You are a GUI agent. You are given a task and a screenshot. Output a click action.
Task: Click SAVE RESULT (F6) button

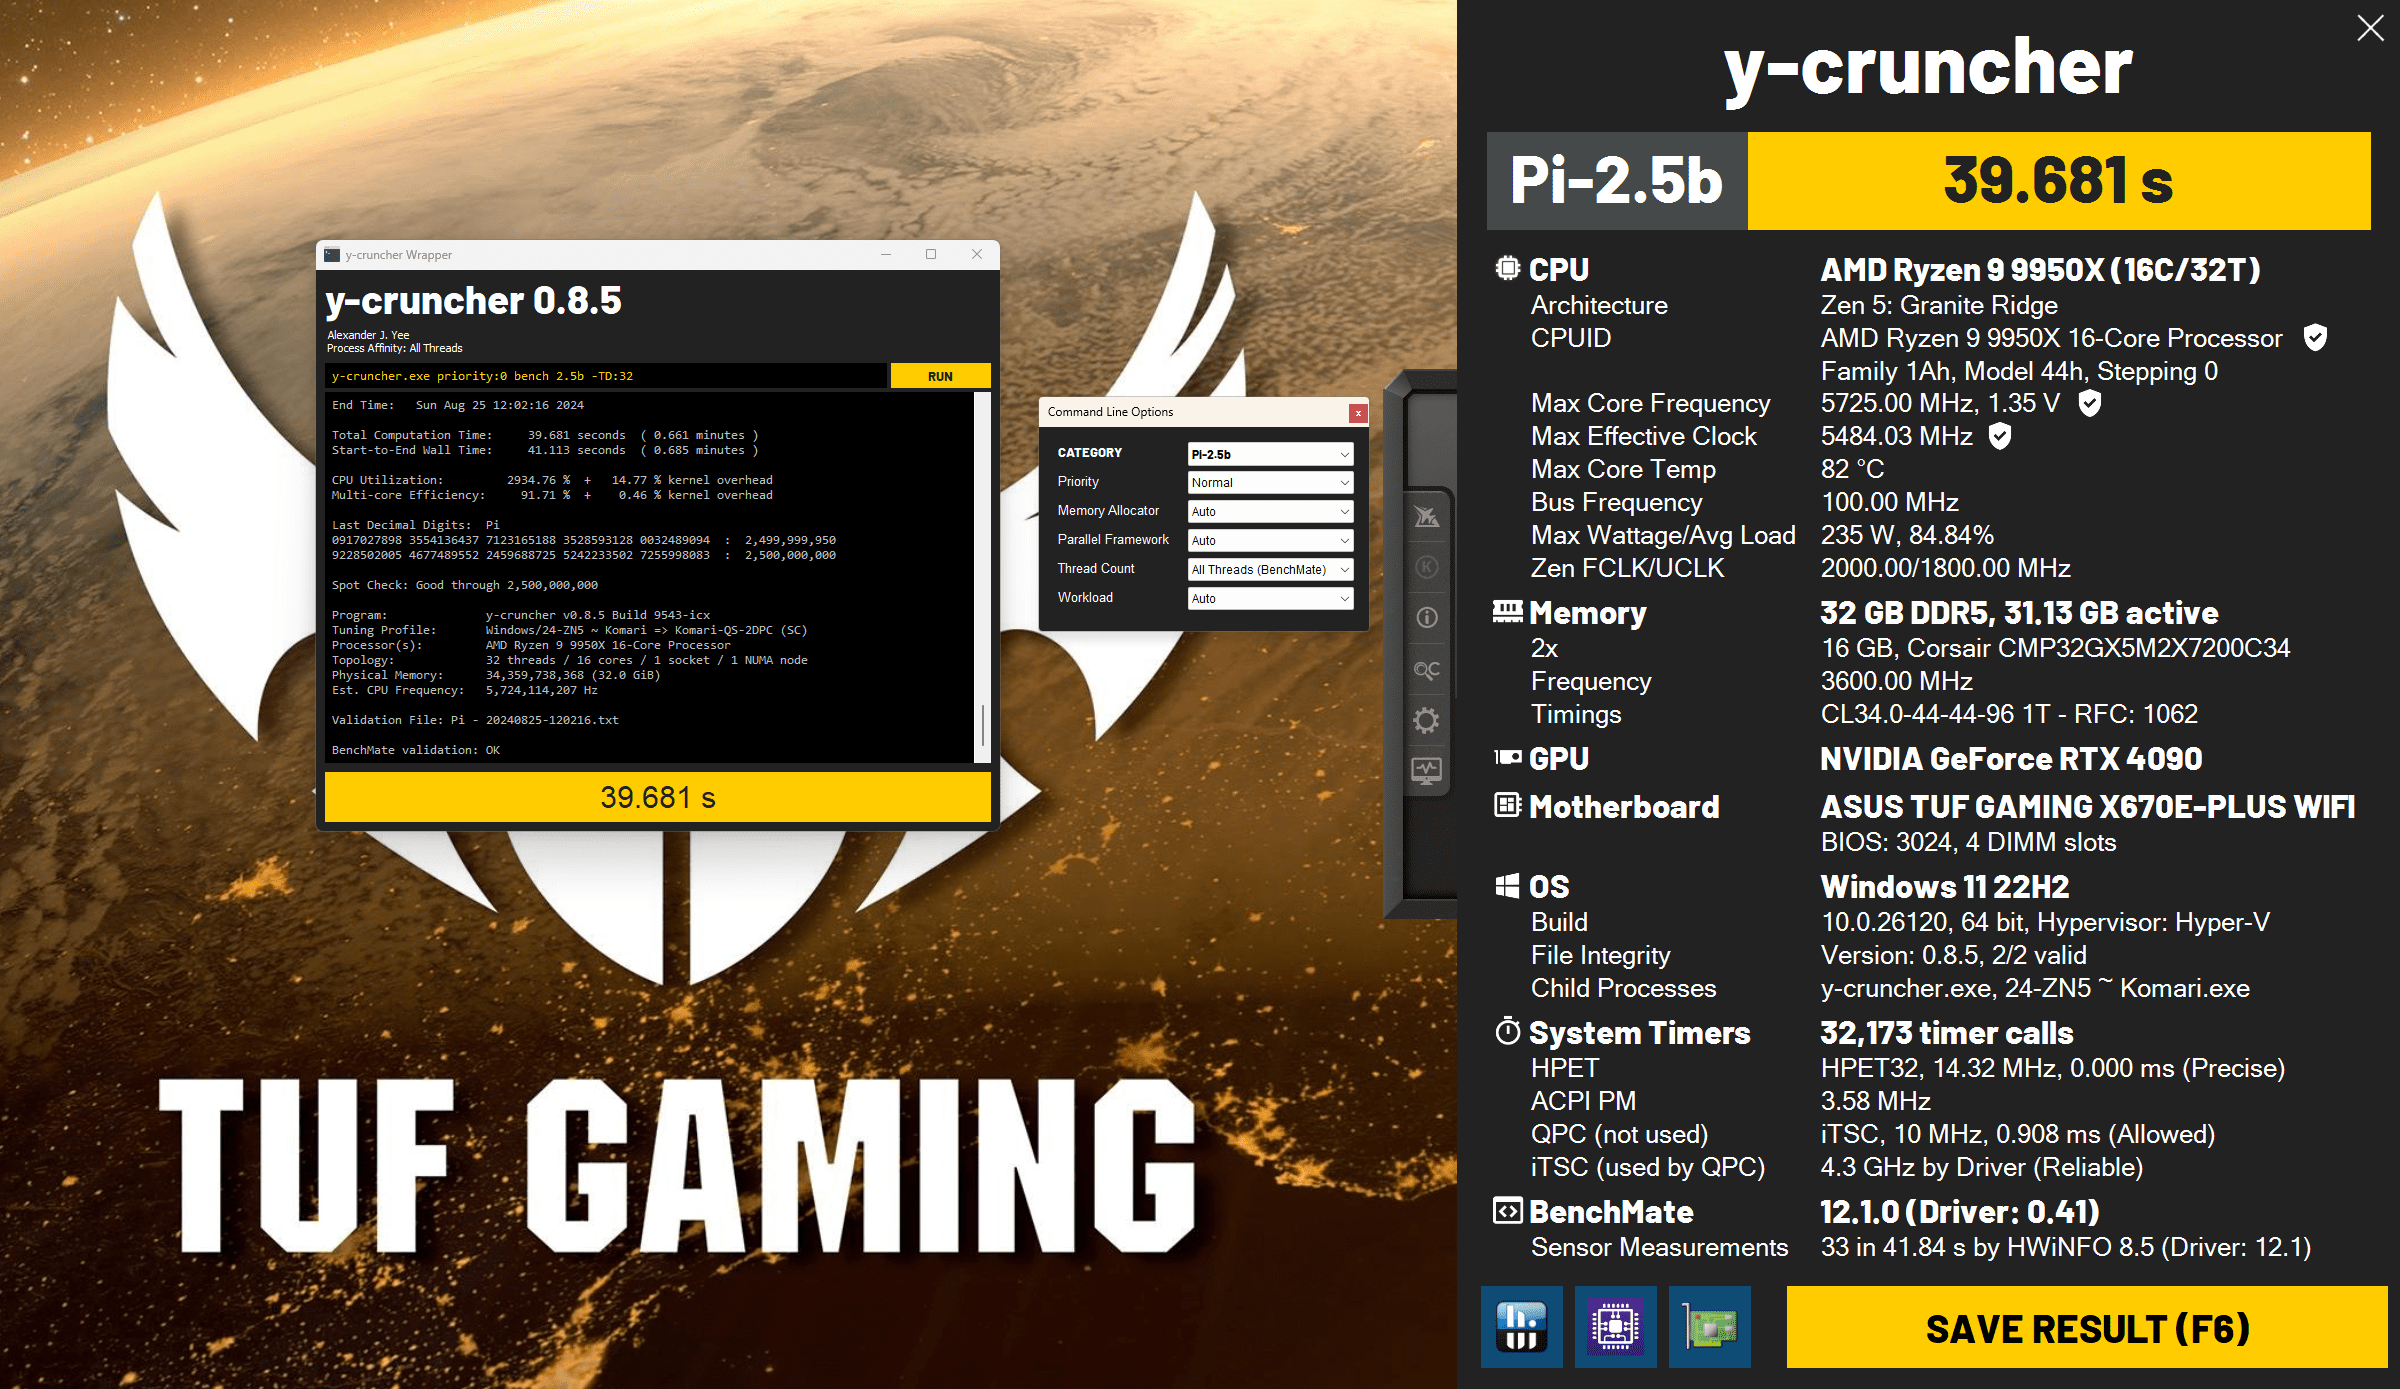pos(2086,1328)
